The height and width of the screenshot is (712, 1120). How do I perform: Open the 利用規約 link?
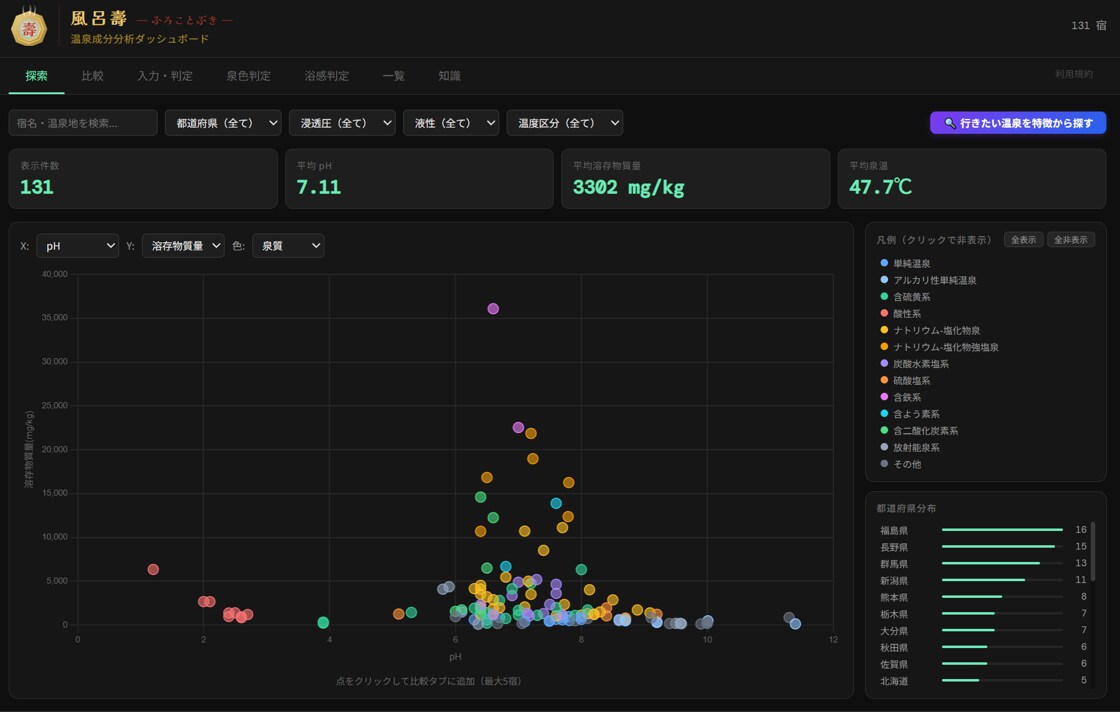click(1074, 74)
